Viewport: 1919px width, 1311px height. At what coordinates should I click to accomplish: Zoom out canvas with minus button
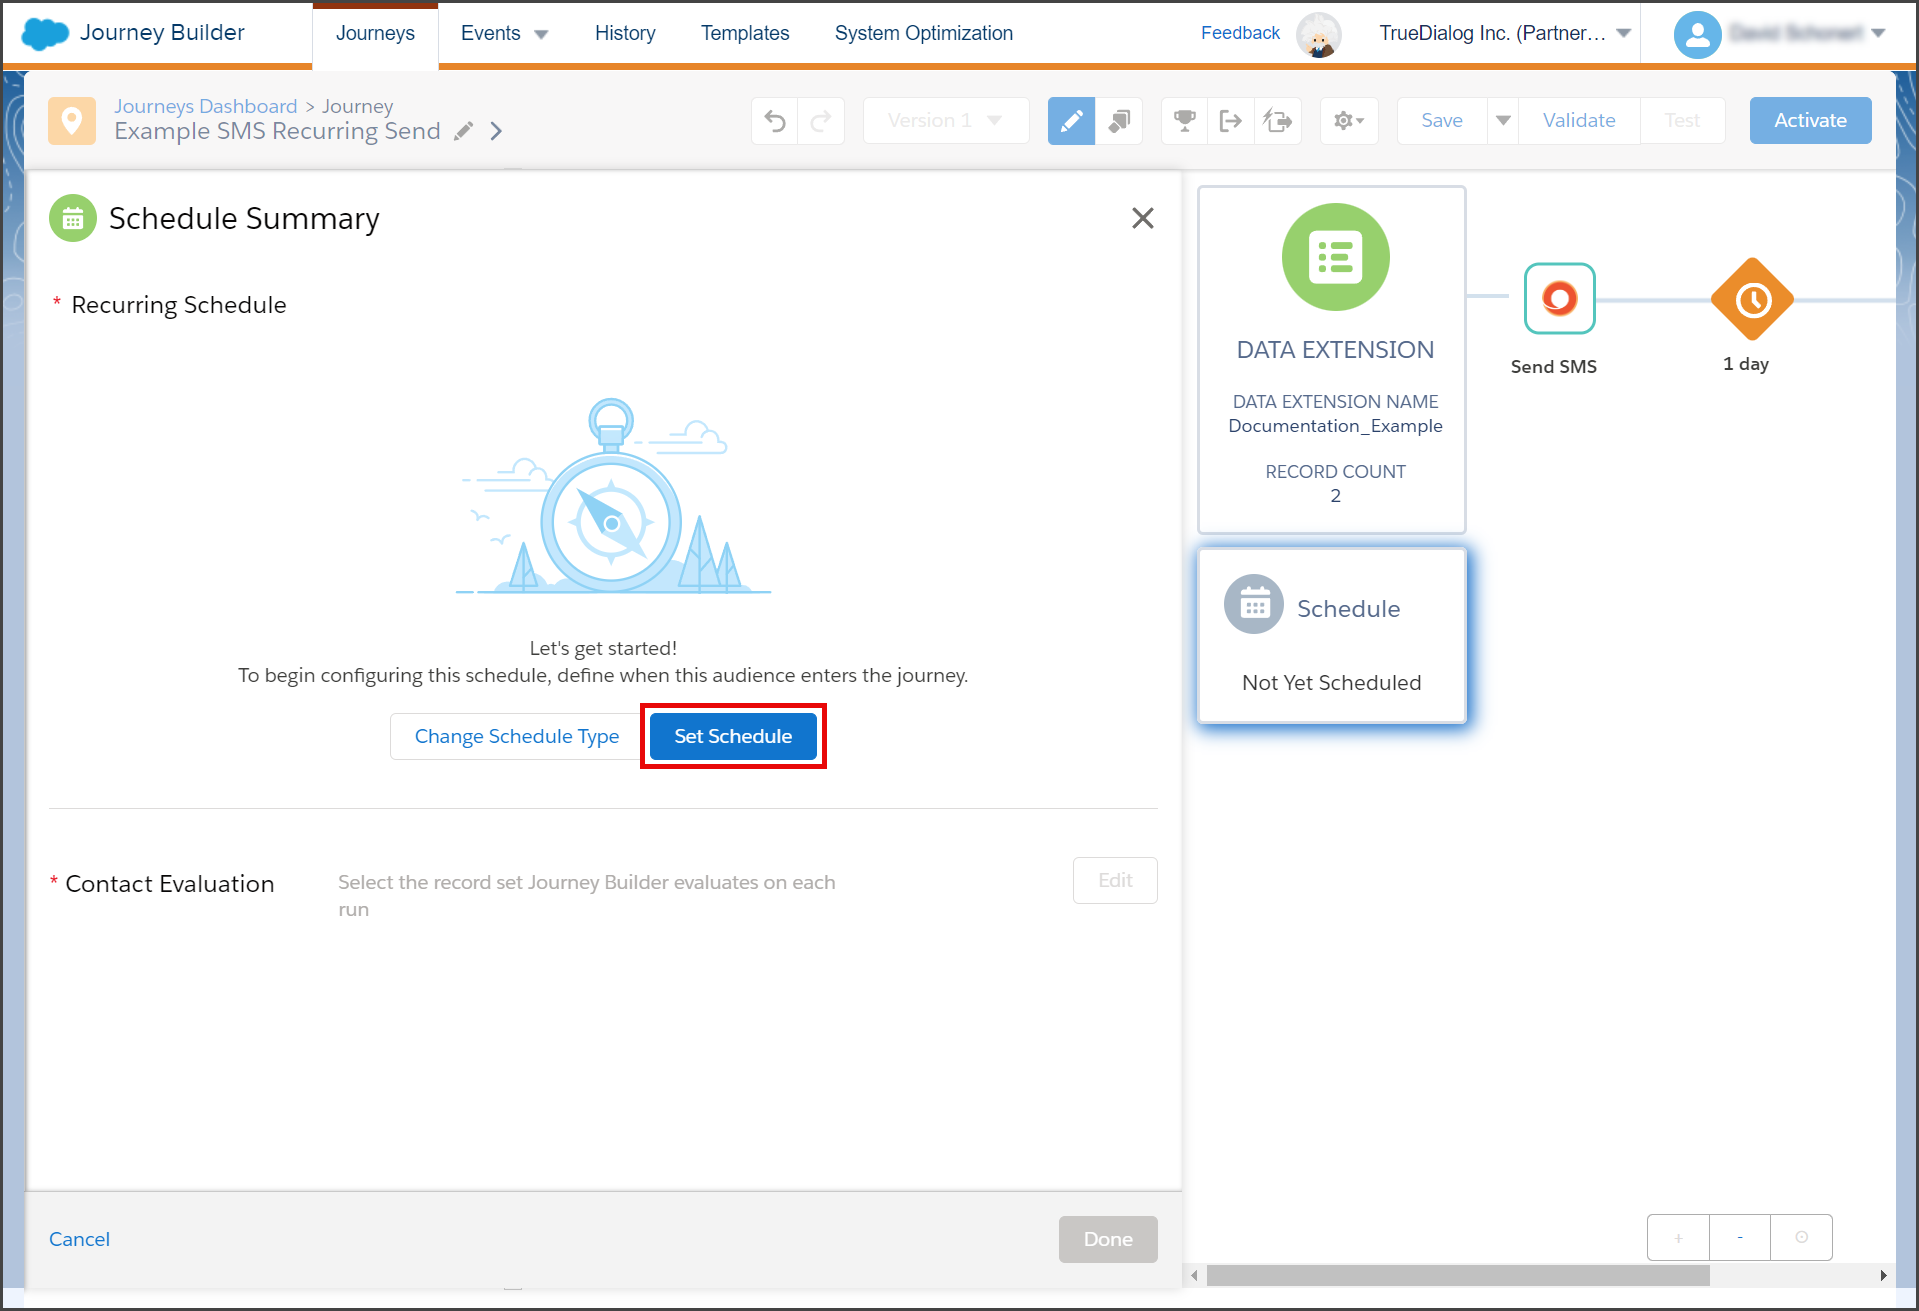[x=1740, y=1238]
